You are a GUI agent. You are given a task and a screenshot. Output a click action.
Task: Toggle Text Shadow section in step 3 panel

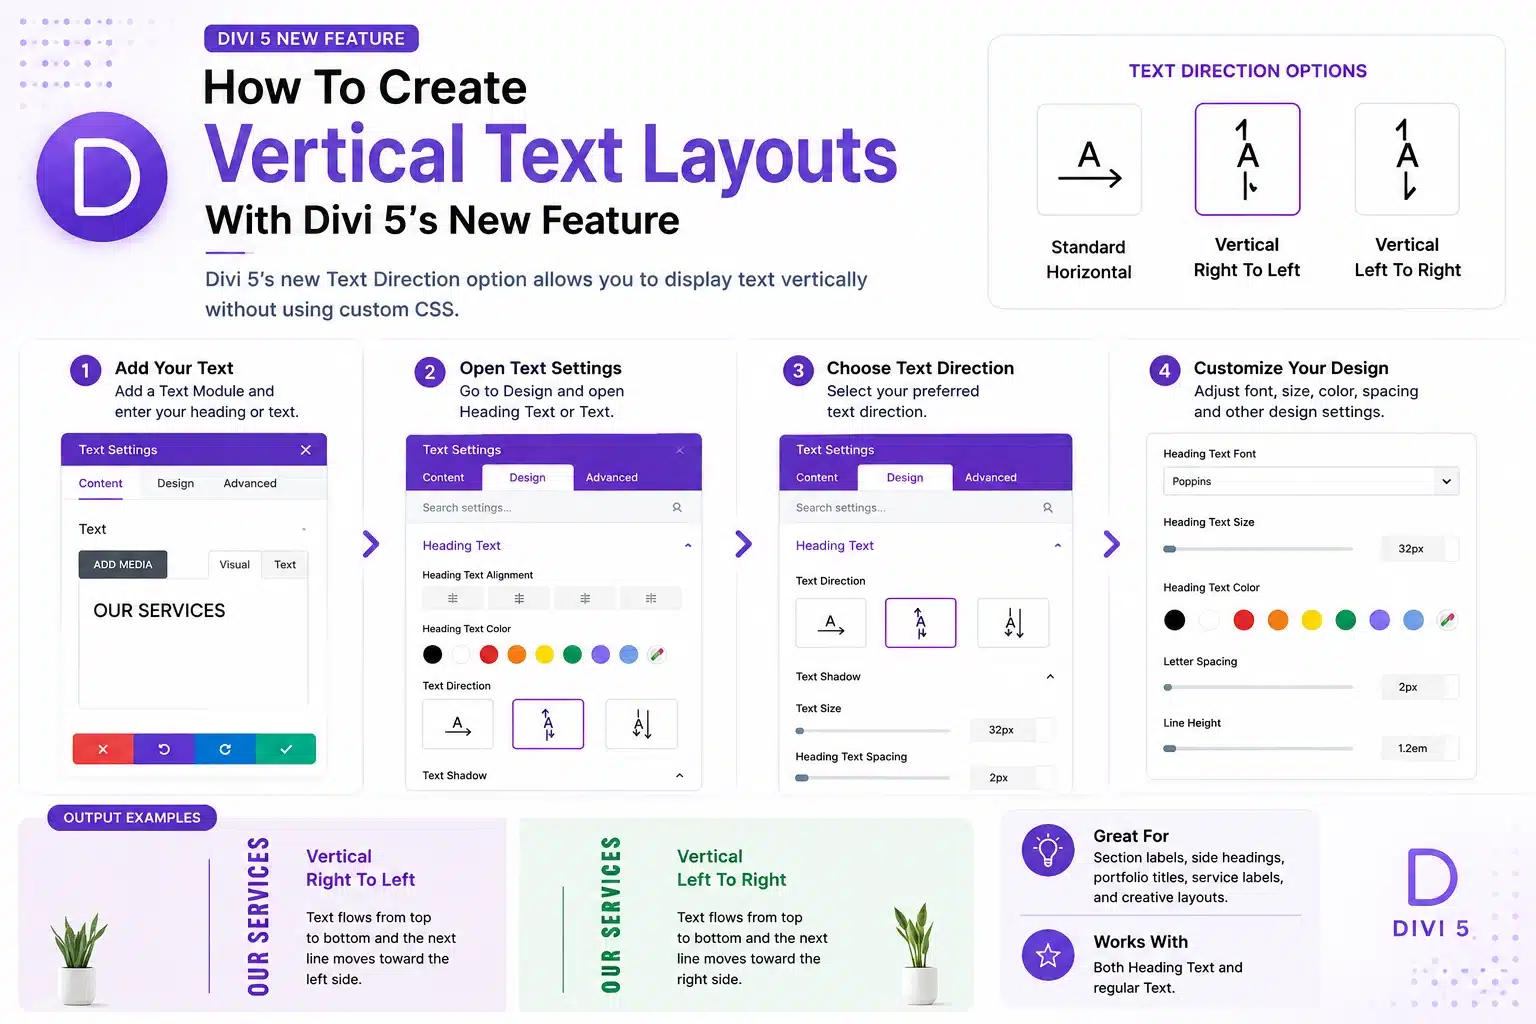pos(1050,676)
